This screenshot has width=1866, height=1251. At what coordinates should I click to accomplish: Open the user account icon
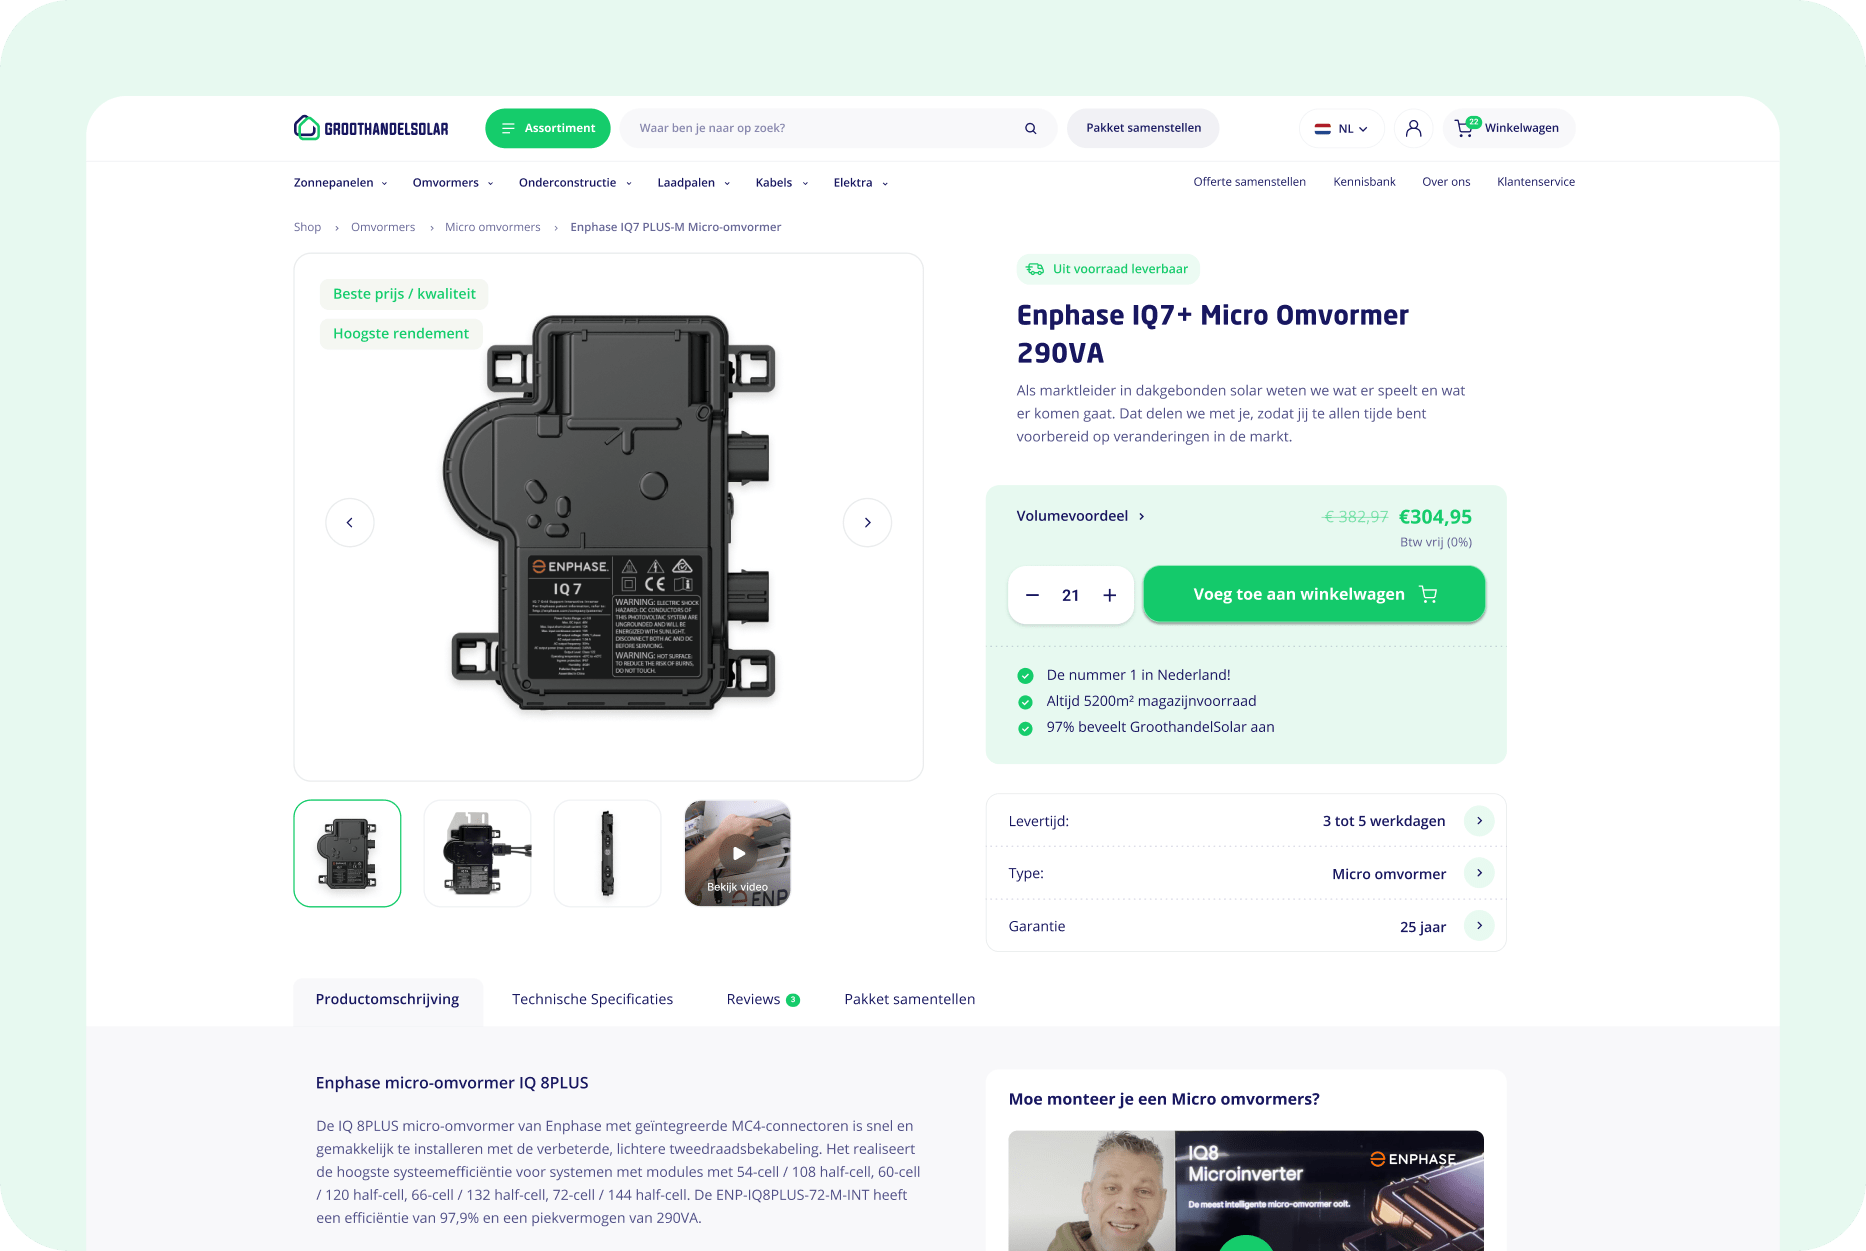(1413, 128)
